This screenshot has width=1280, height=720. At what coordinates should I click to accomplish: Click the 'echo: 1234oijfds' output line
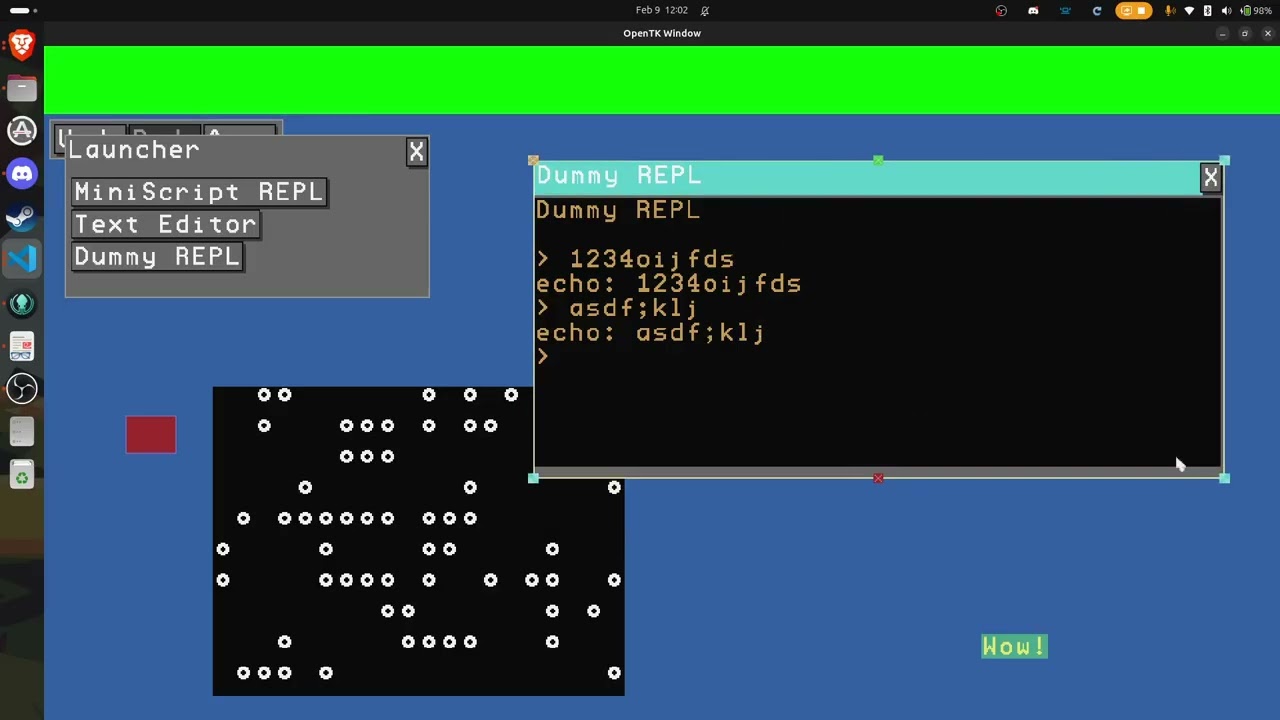tap(668, 284)
